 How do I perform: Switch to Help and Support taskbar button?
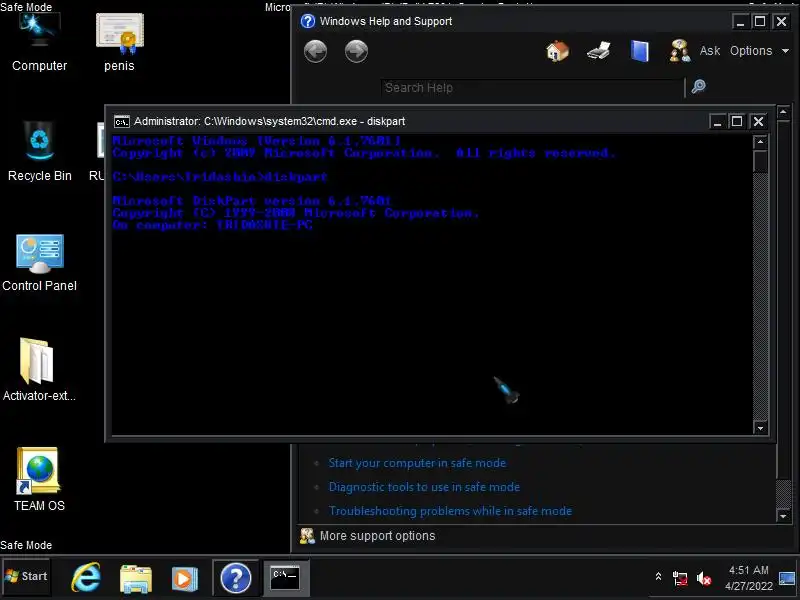pyautogui.click(x=236, y=578)
